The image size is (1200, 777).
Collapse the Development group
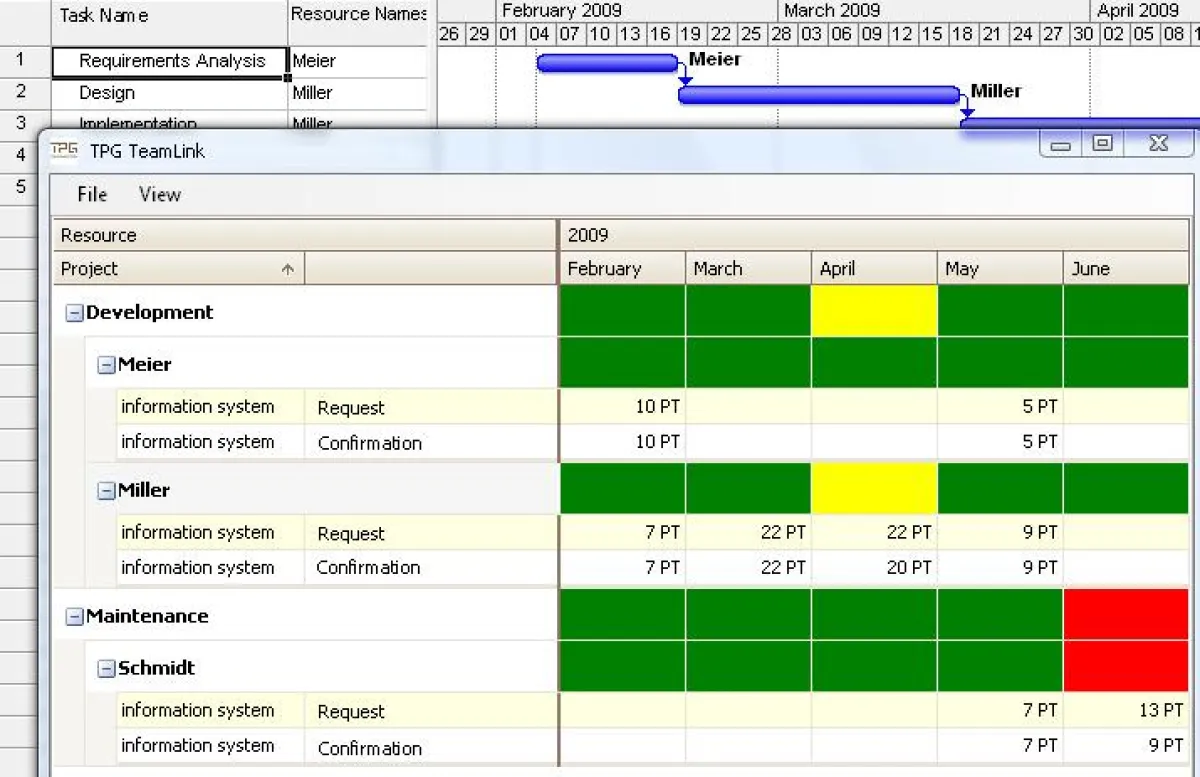coord(74,313)
